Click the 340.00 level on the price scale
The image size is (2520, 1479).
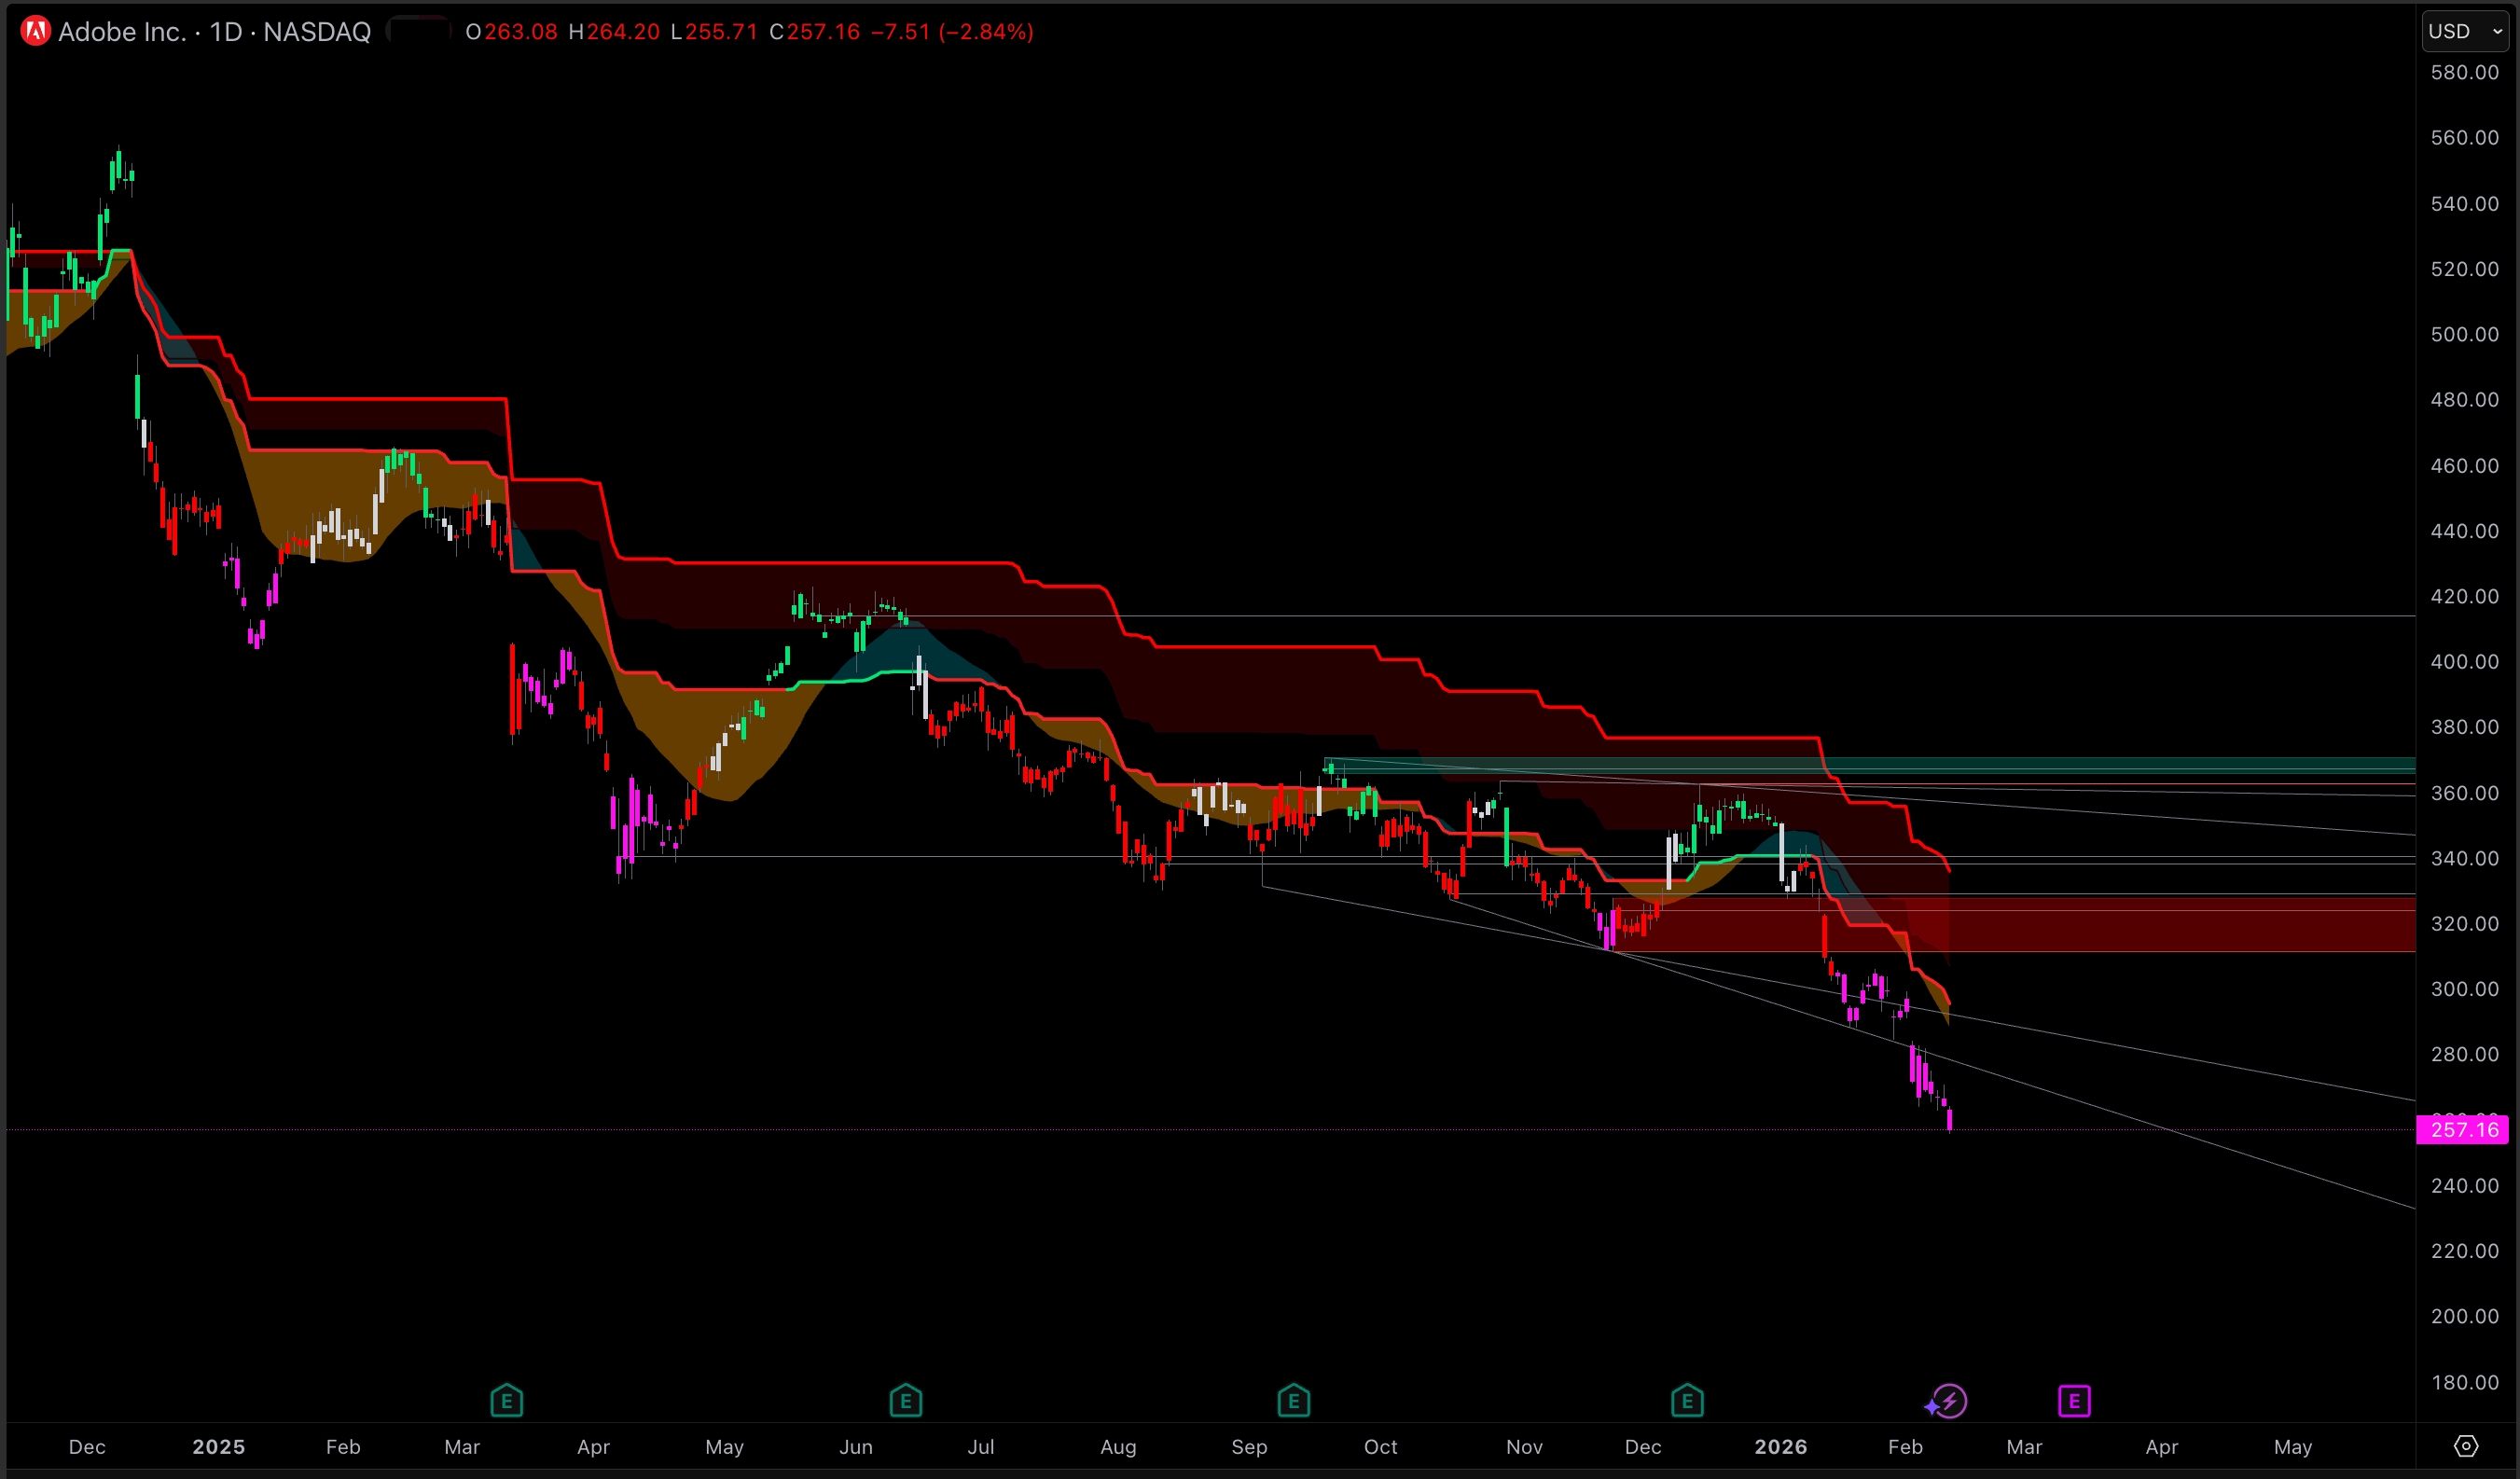coord(2464,858)
